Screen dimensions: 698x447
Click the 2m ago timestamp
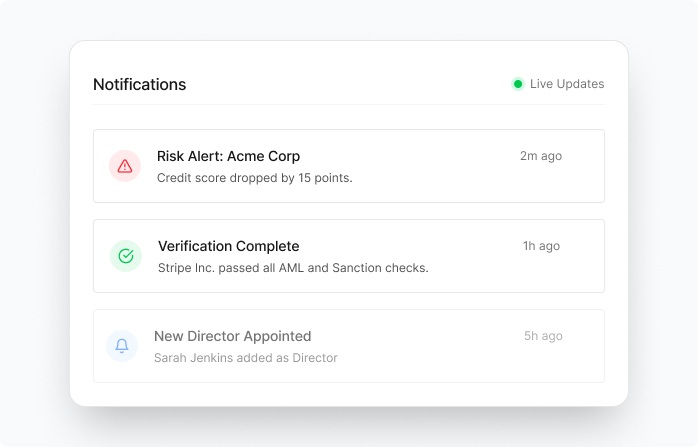click(x=540, y=156)
